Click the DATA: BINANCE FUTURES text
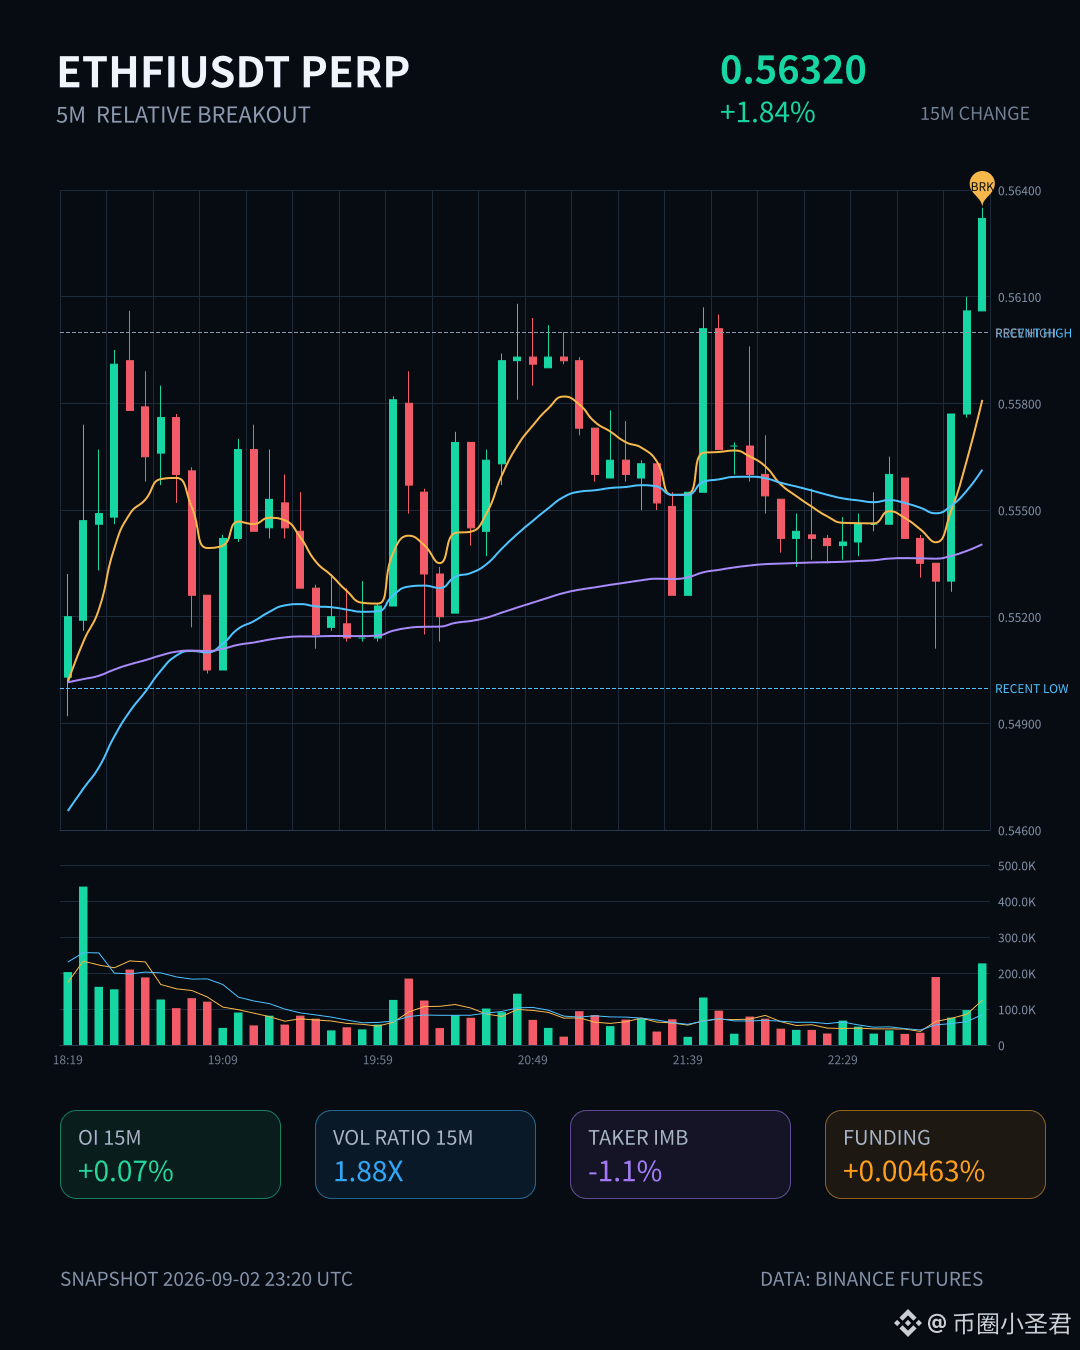The height and width of the screenshot is (1350, 1080). click(x=872, y=1279)
